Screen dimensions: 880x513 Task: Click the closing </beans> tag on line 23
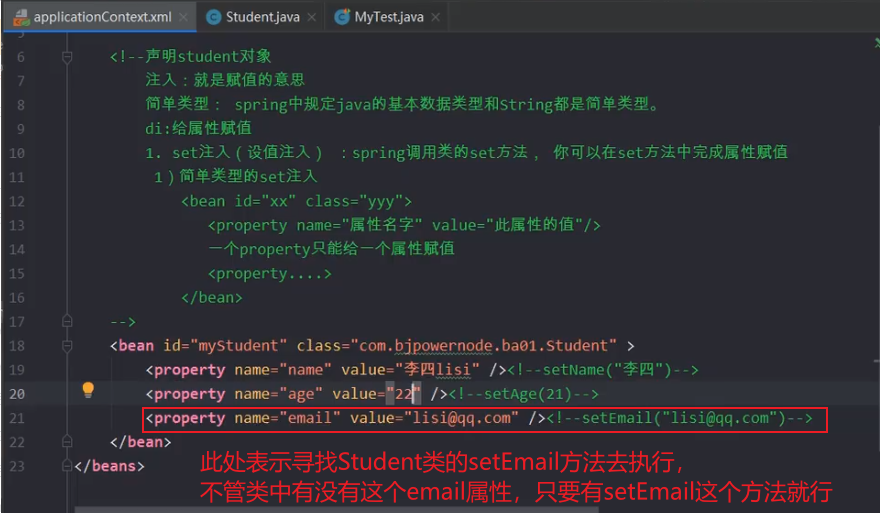click(109, 466)
